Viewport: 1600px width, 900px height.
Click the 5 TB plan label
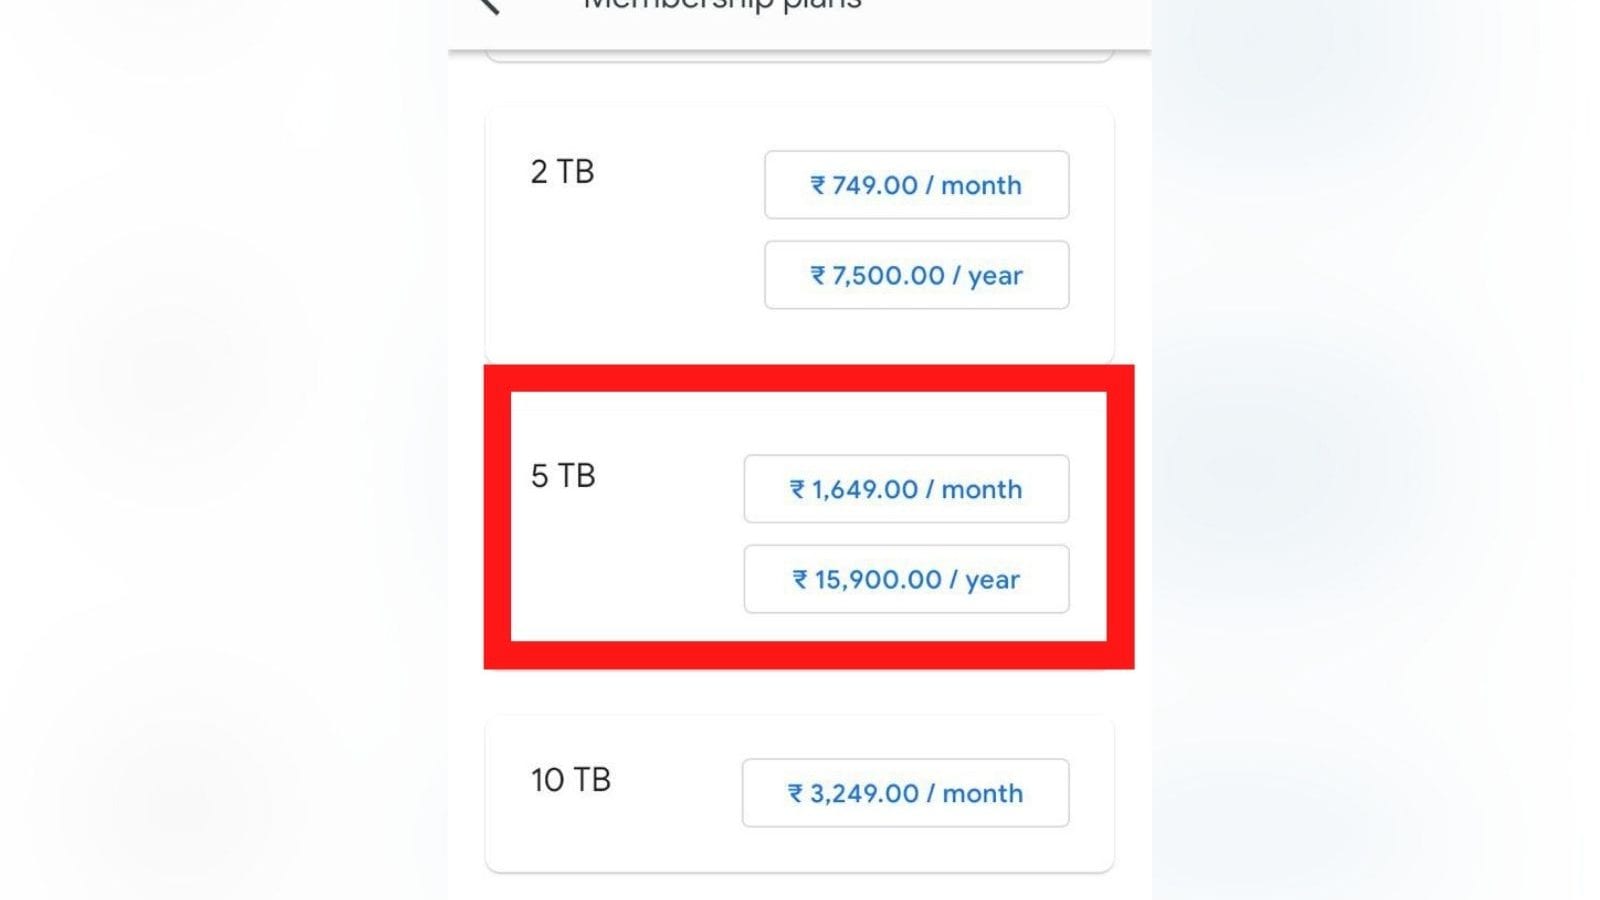[563, 476]
